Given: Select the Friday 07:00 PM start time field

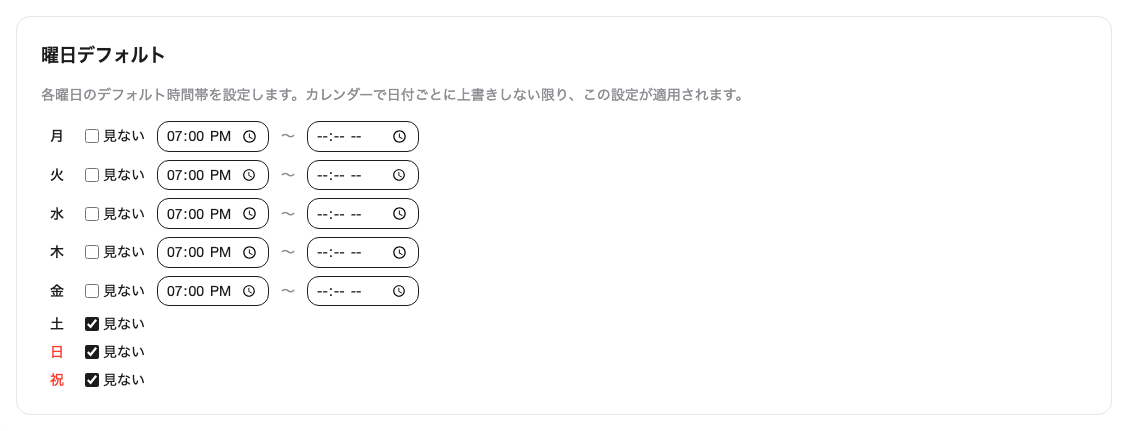Looking at the screenshot, I should click(x=199, y=291).
